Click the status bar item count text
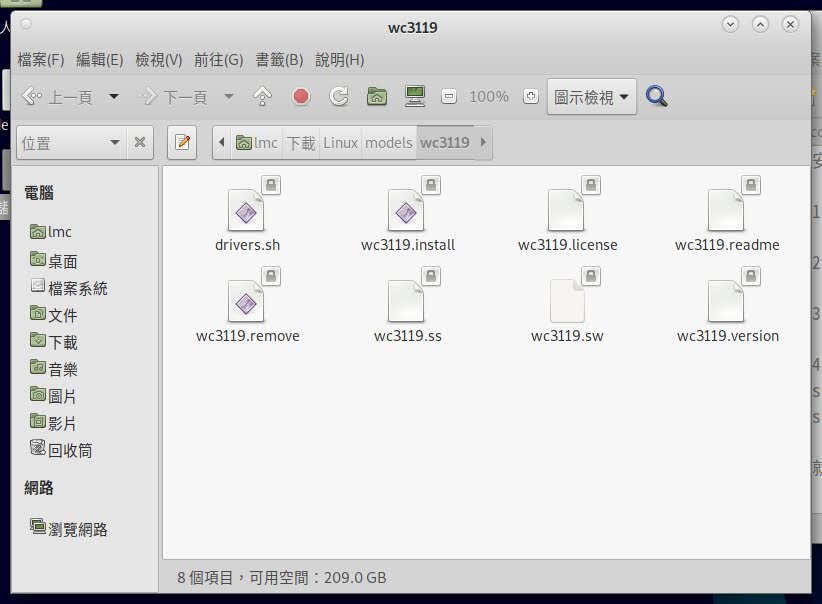Viewport: 822px width, 604px height. tap(282, 577)
